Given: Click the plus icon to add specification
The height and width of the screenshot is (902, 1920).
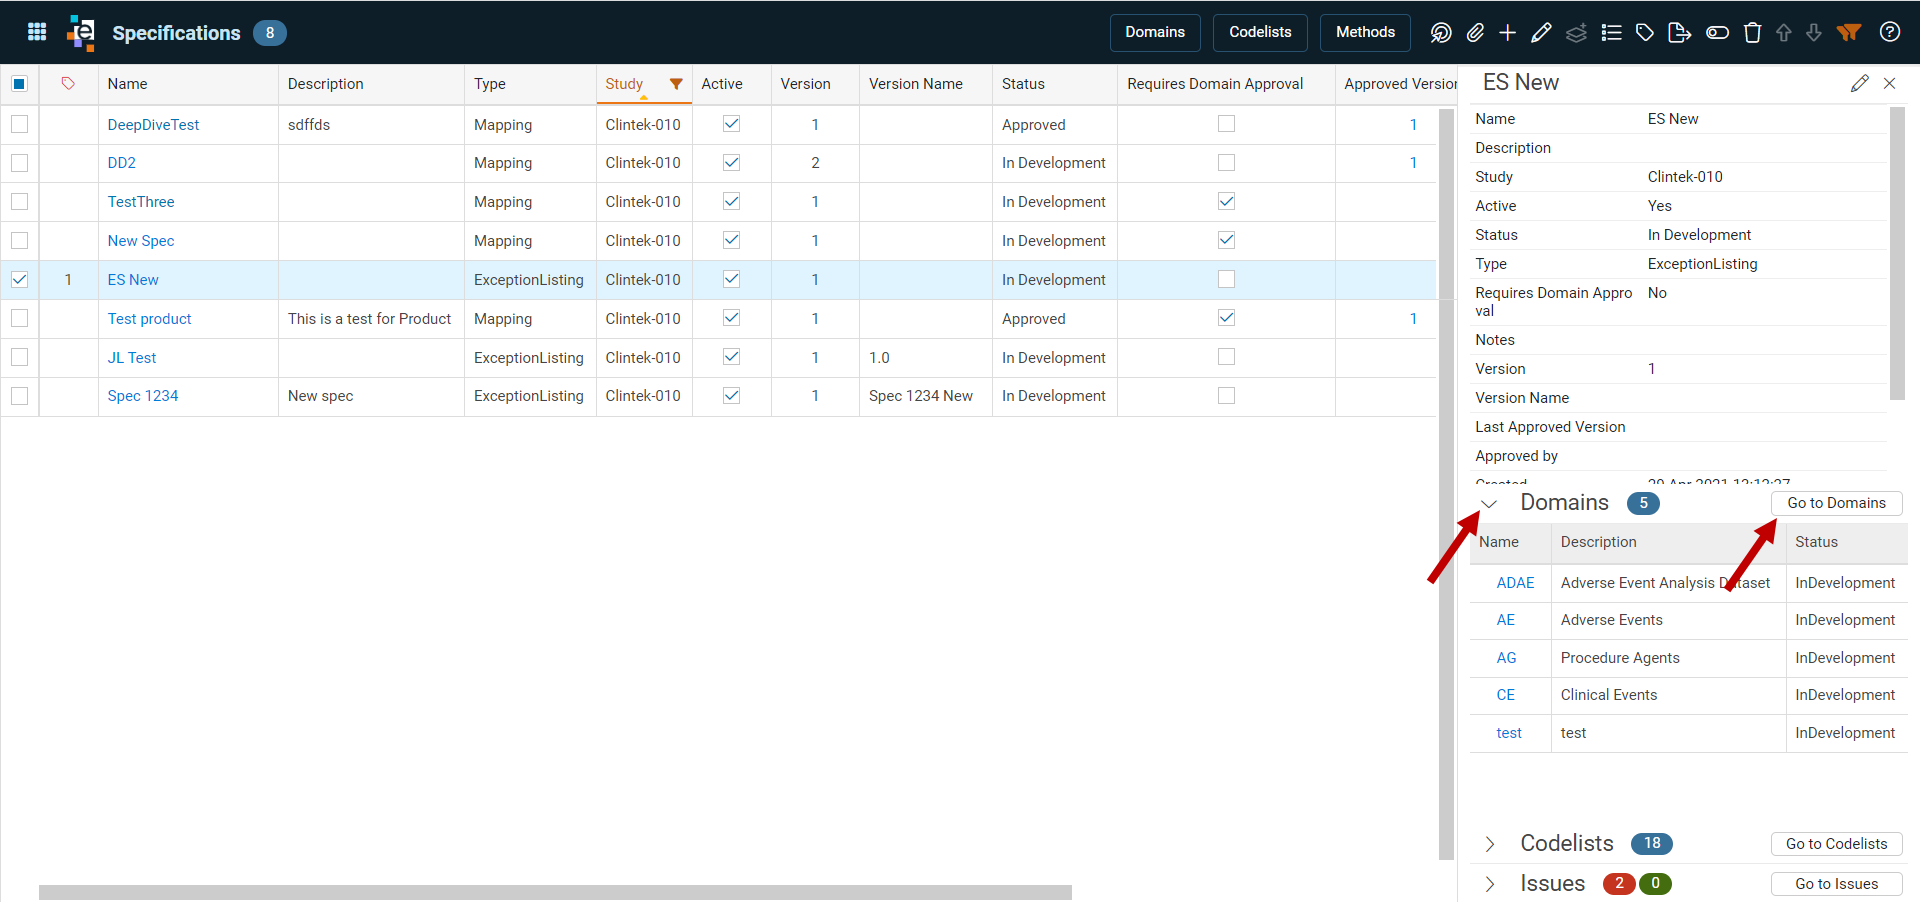Looking at the screenshot, I should (x=1508, y=33).
